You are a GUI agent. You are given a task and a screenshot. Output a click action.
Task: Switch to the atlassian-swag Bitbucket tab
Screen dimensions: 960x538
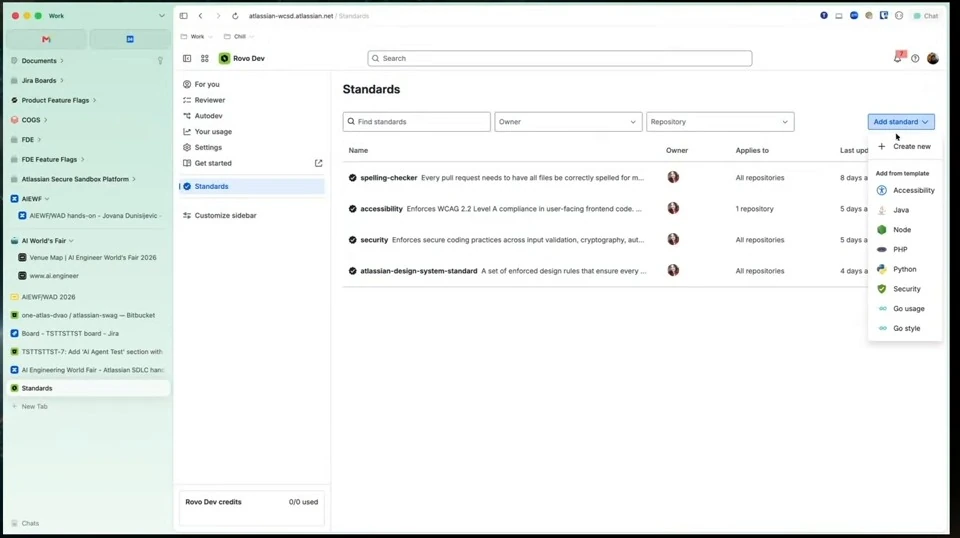(89, 315)
